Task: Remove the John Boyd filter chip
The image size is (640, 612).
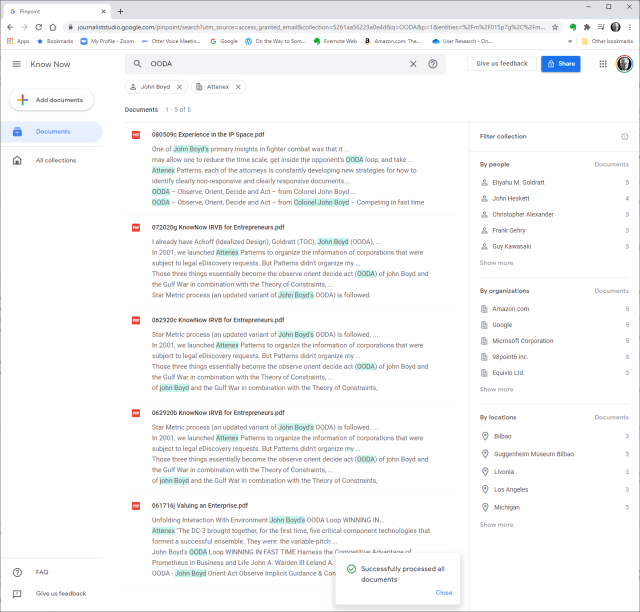Action: click(x=180, y=87)
